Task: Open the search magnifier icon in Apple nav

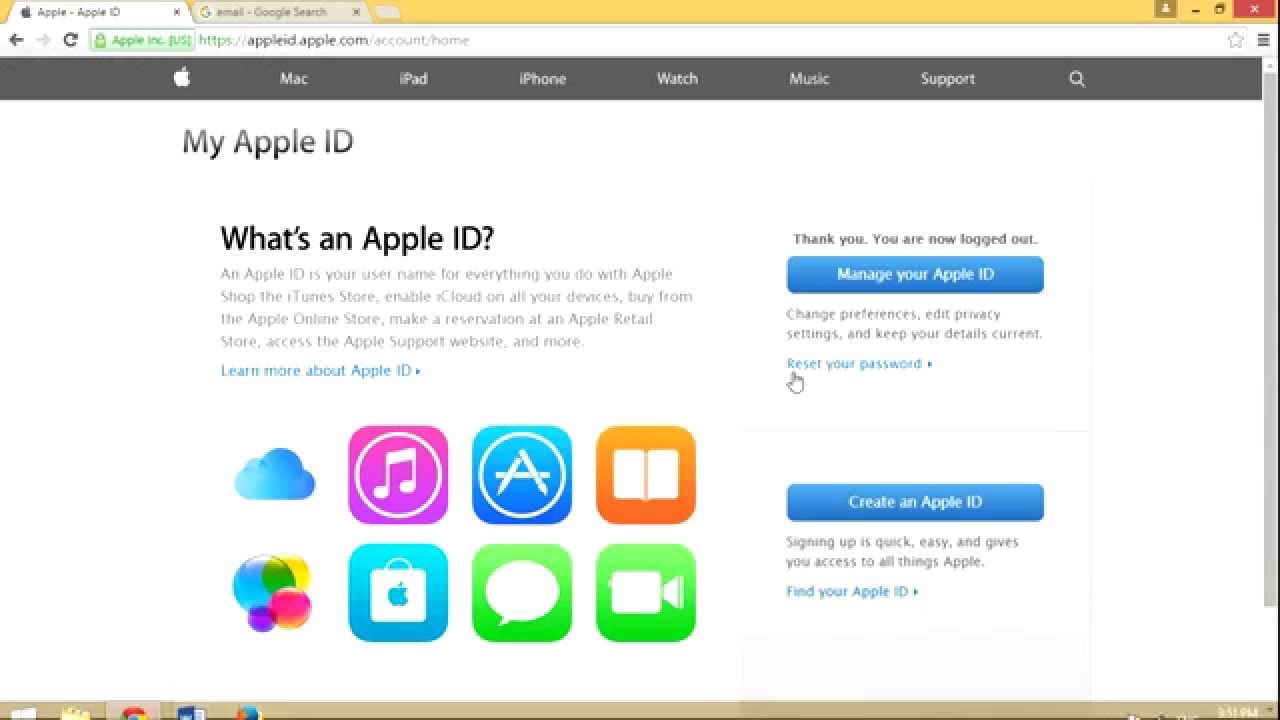Action: tap(1077, 79)
